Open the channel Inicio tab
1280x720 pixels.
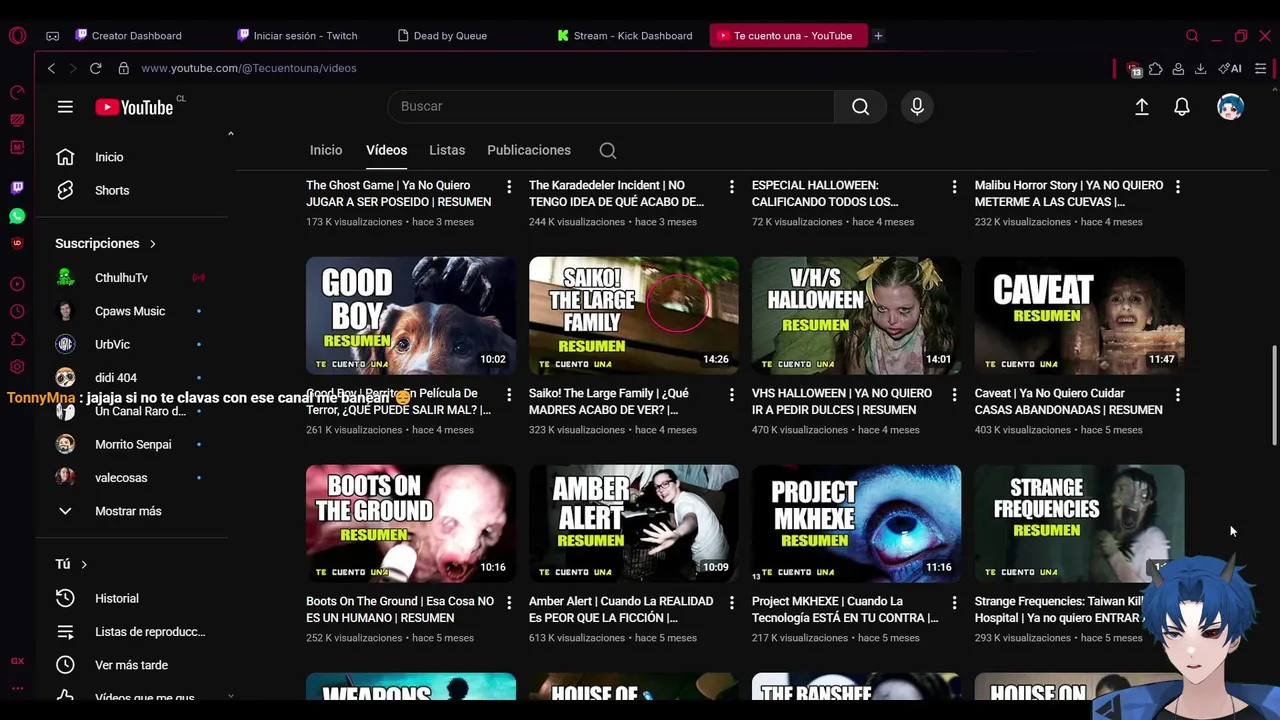click(326, 150)
